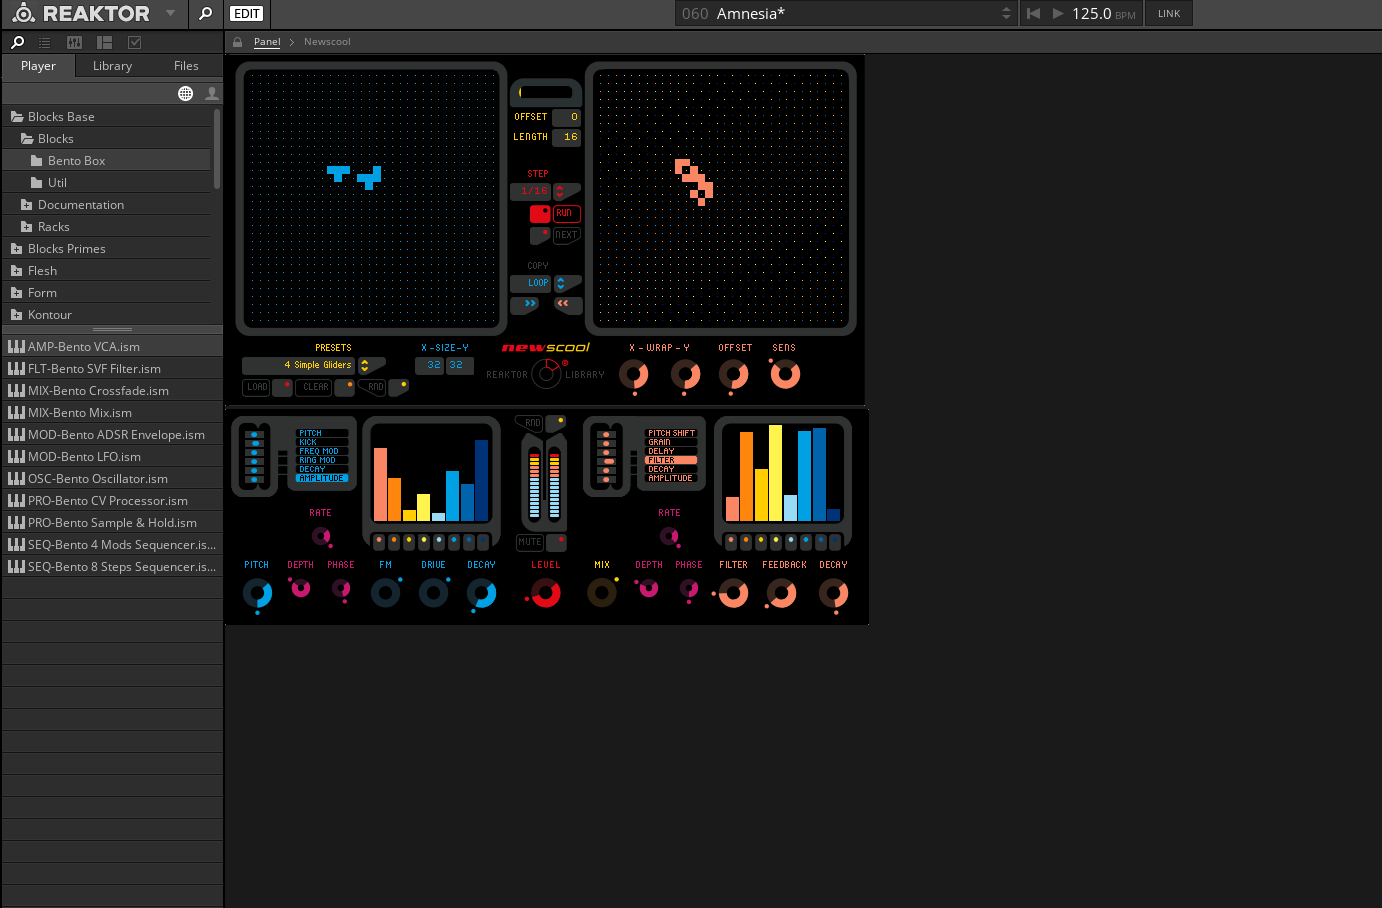This screenshot has width=1382, height=908.
Task: Select PRO-Bento Sample & Hold.ism file
Action: (112, 523)
